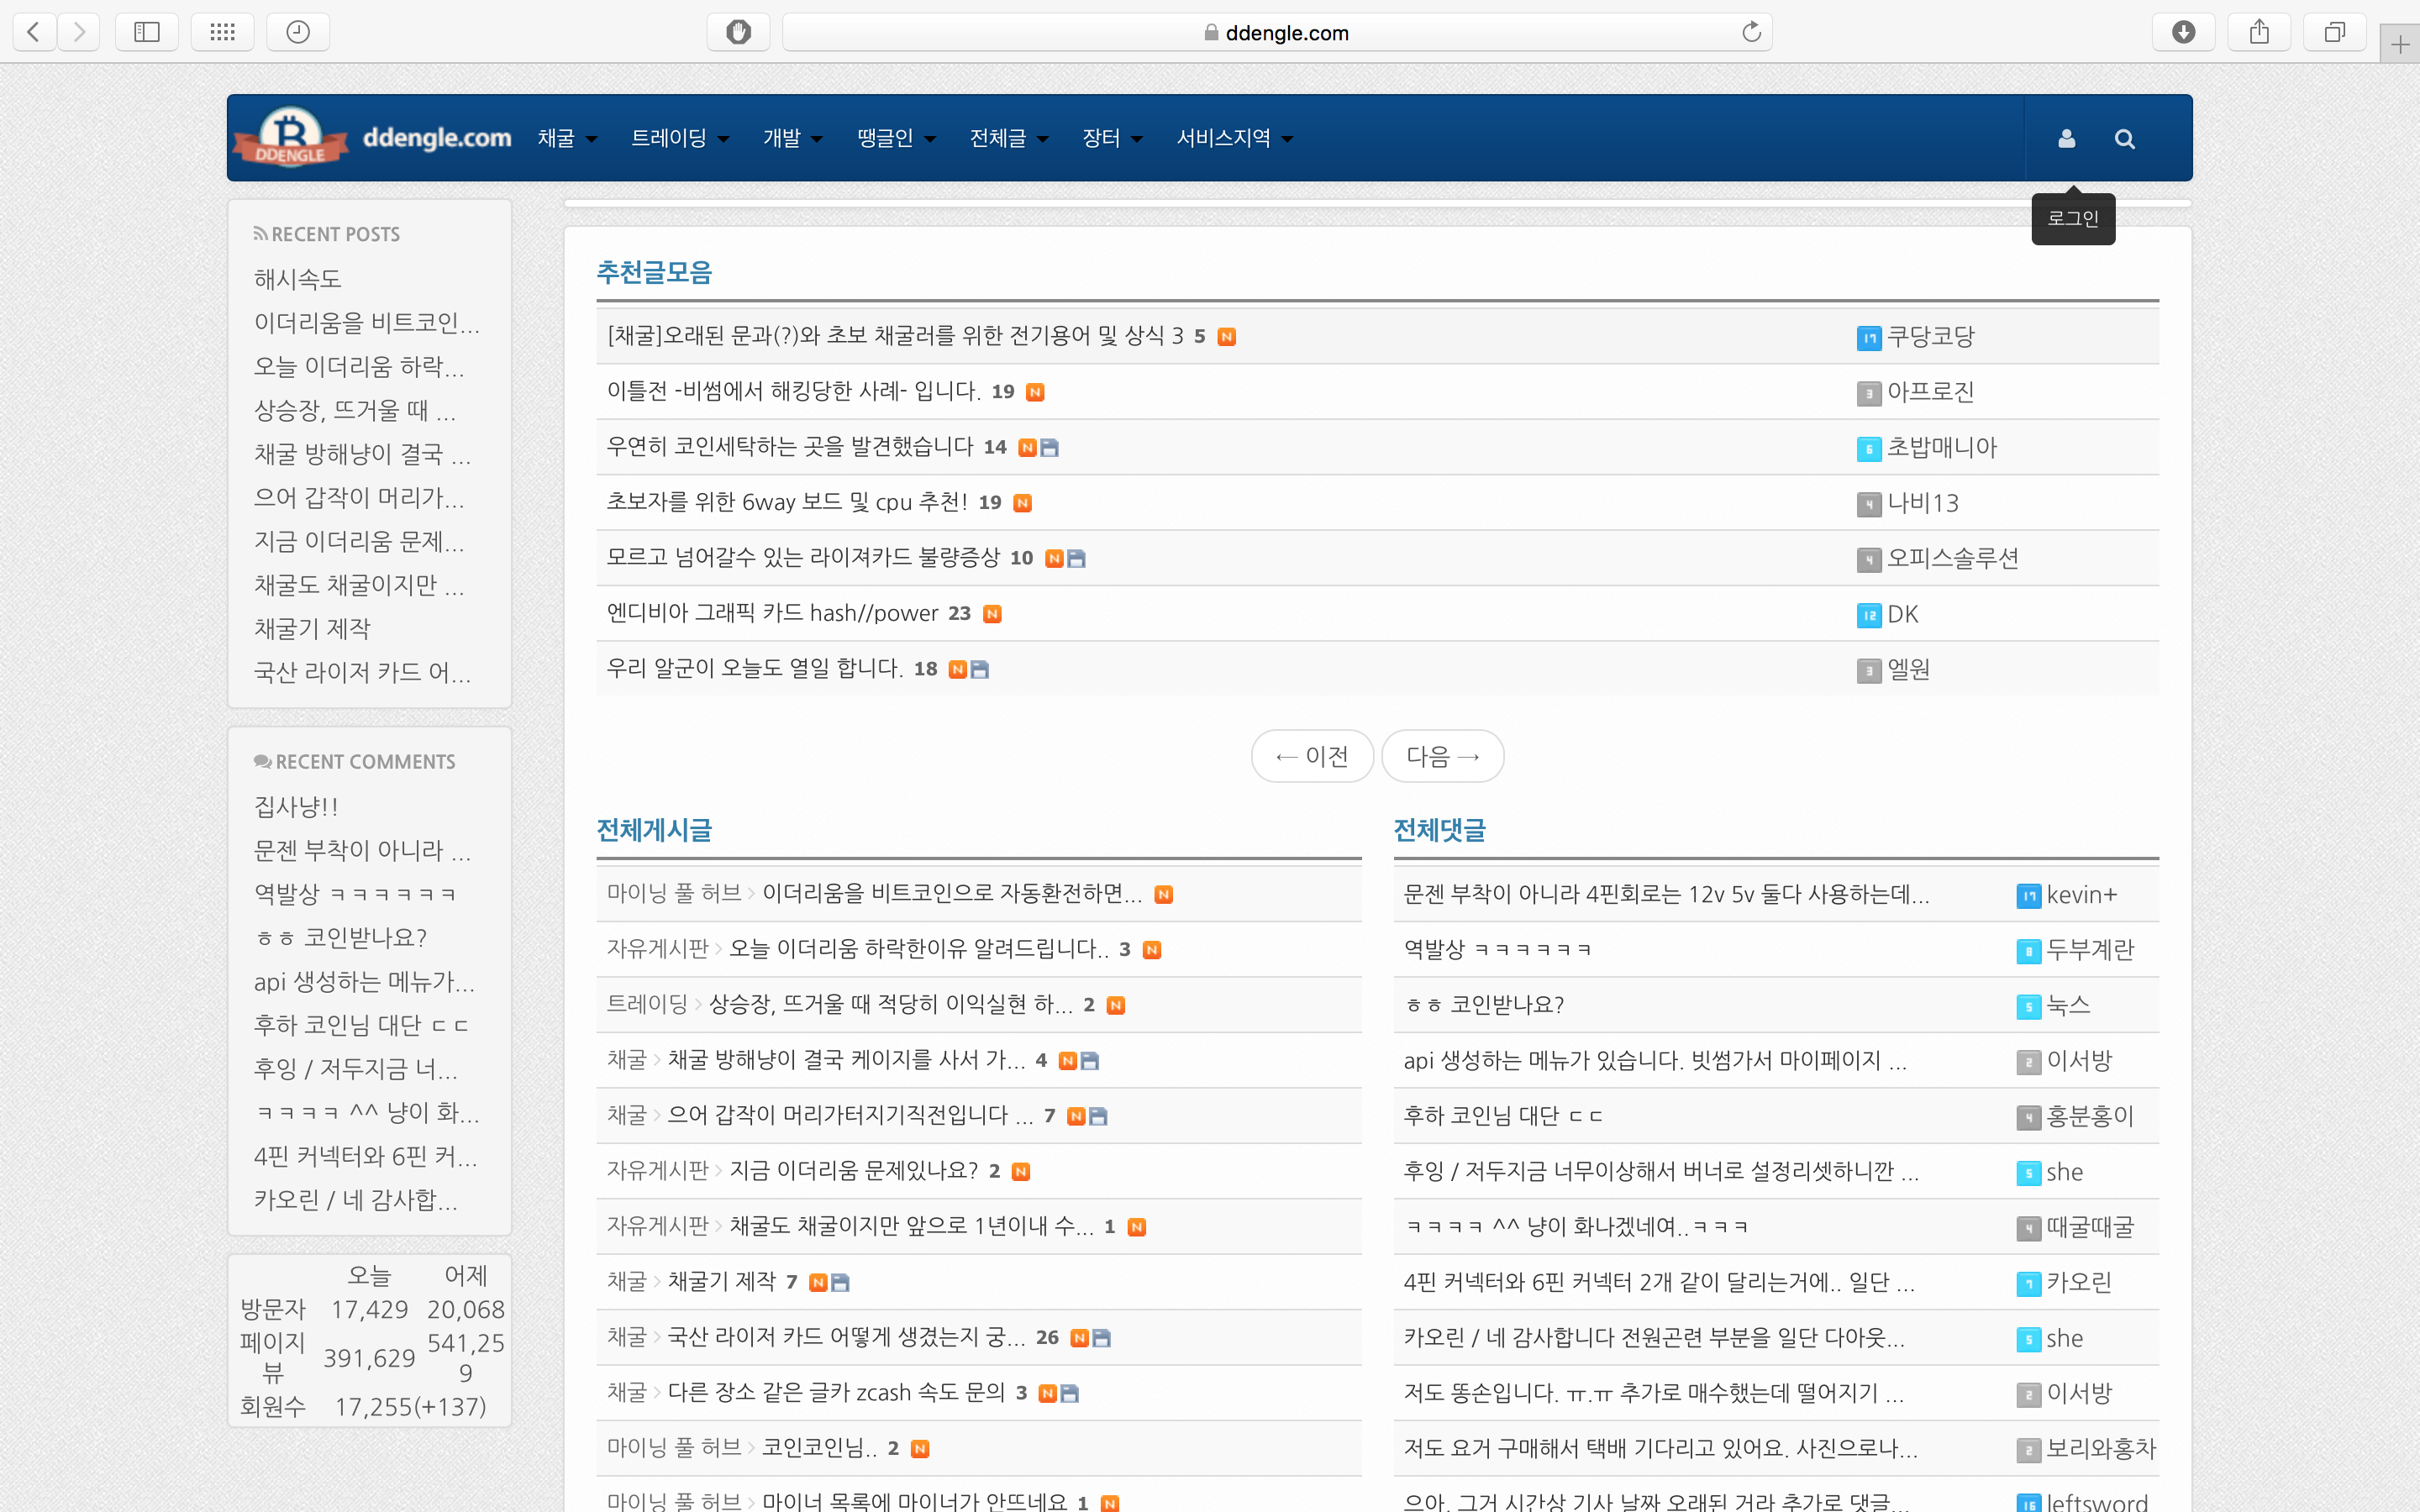The height and width of the screenshot is (1512, 2420).
Task: Click the level badge next to kevin+
Action: [2028, 896]
